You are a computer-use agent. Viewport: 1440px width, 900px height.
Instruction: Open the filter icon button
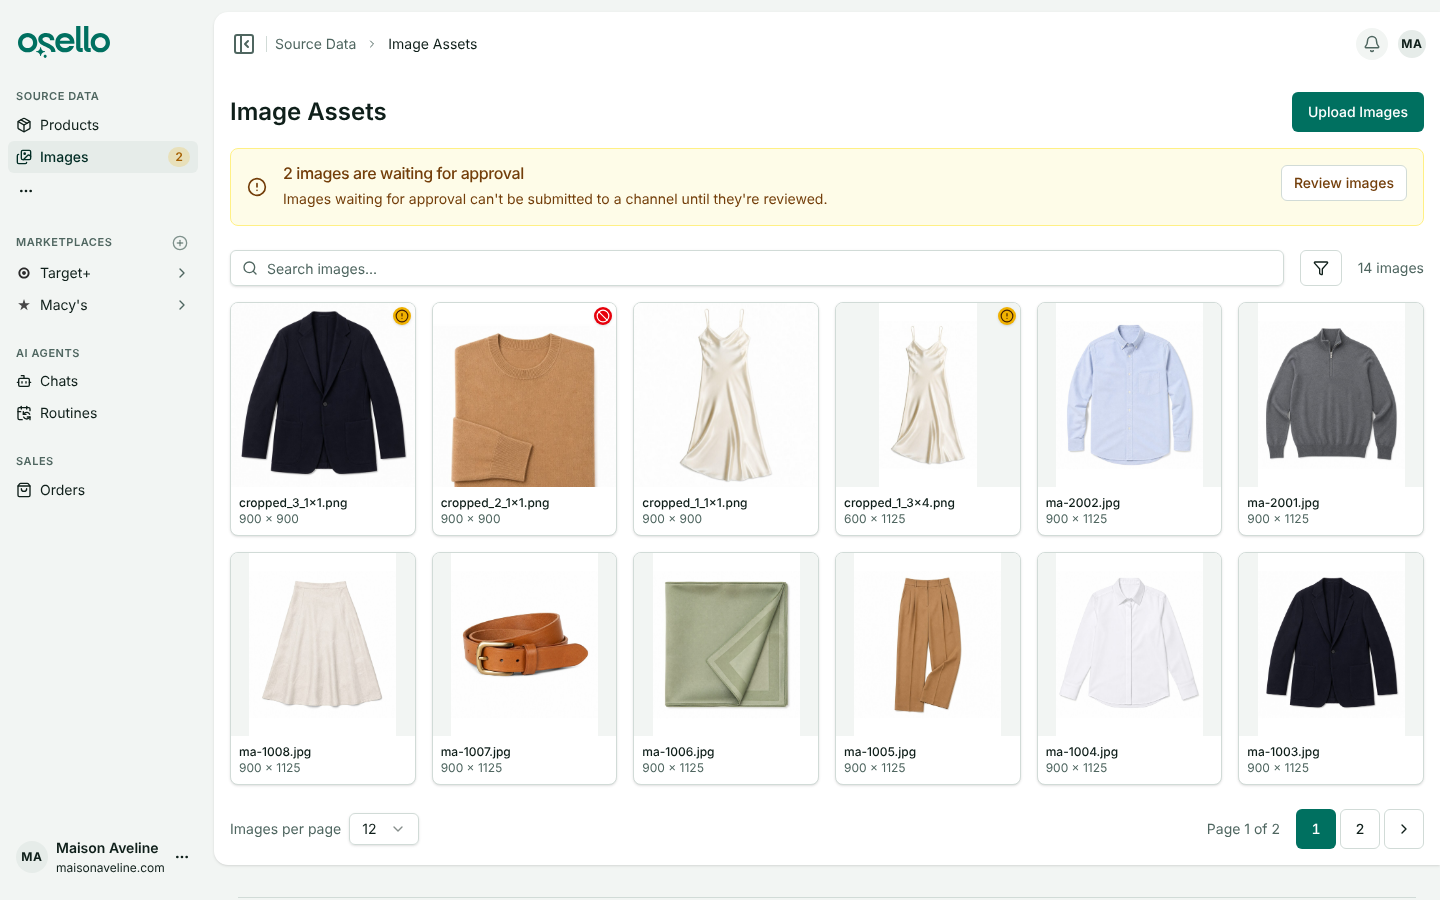pyautogui.click(x=1321, y=268)
